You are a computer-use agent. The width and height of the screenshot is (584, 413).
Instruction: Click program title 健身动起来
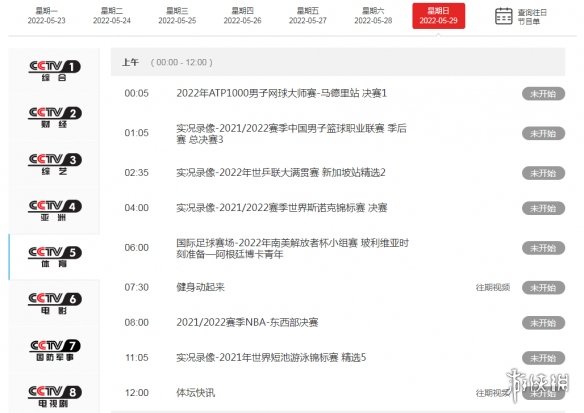click(x=200, y=287)
